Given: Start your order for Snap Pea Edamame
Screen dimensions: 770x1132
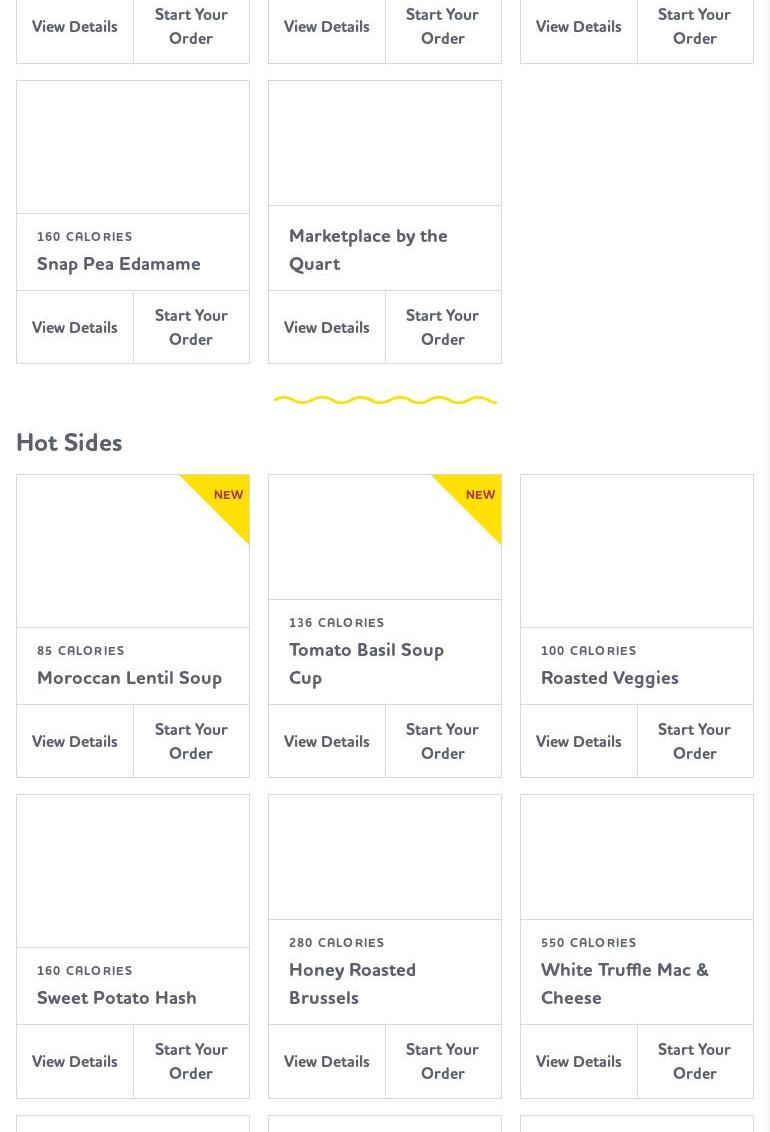Looking at the screenshot, I should click(191, 327).
